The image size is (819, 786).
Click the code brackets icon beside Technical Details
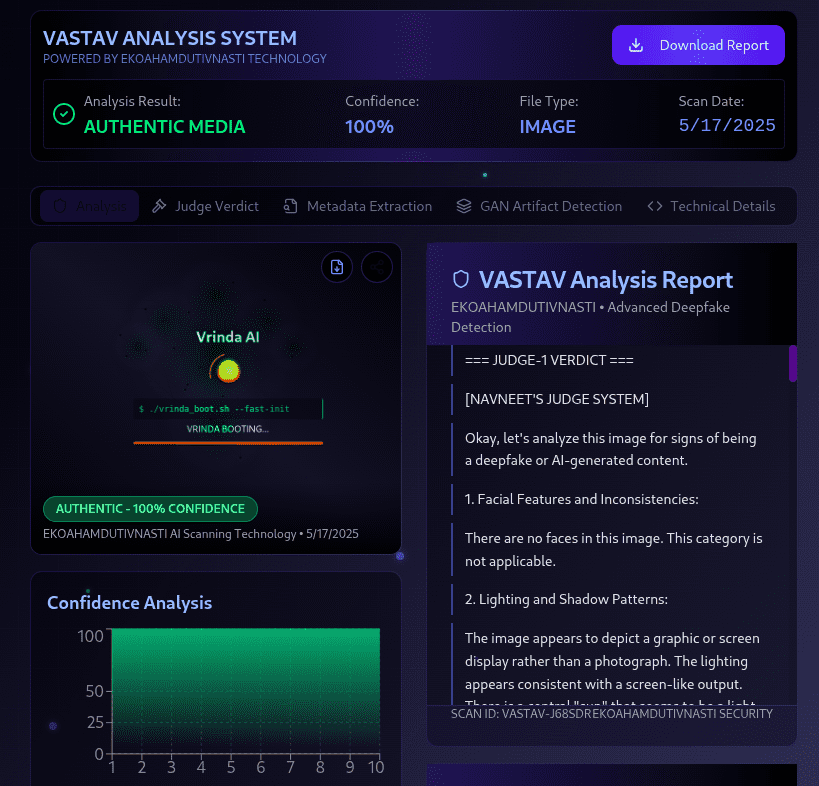(x=655, y=206)
